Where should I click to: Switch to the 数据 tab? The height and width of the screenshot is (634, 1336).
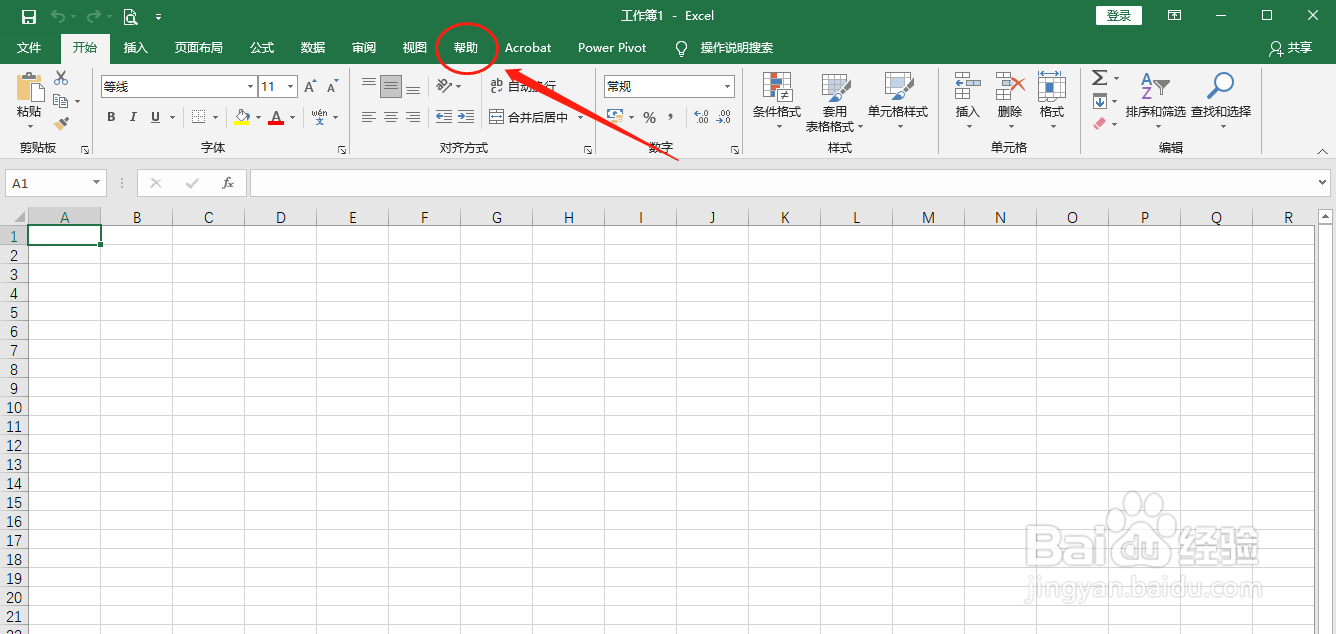coord(313,48)
